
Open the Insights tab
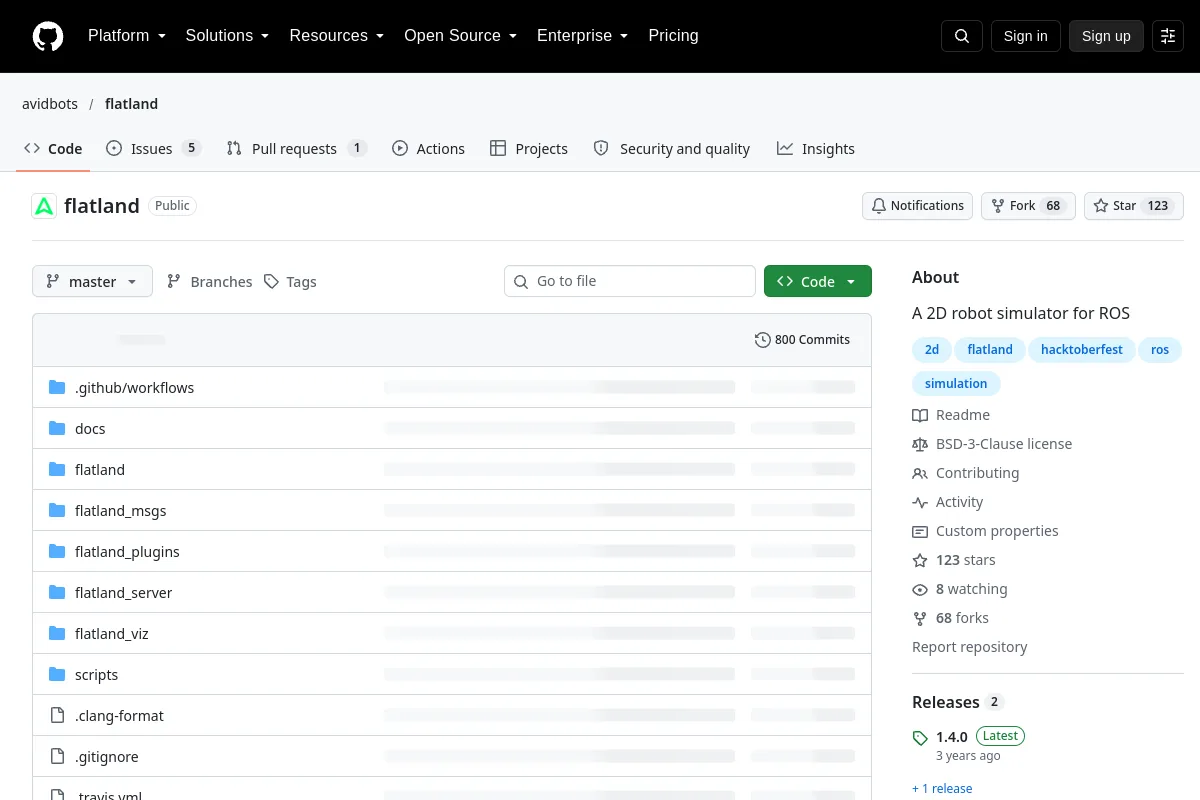(x=816, y=149)
